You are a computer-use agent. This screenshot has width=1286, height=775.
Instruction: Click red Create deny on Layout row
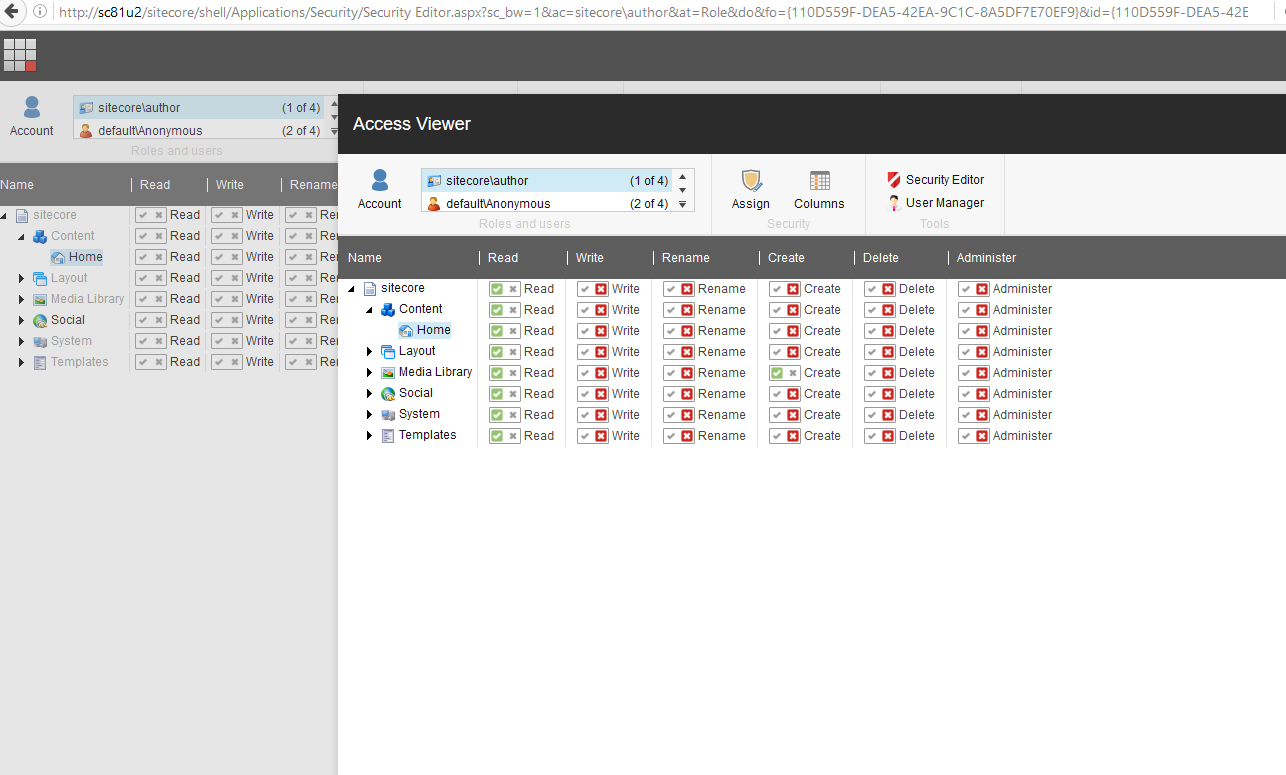point(793,352)
